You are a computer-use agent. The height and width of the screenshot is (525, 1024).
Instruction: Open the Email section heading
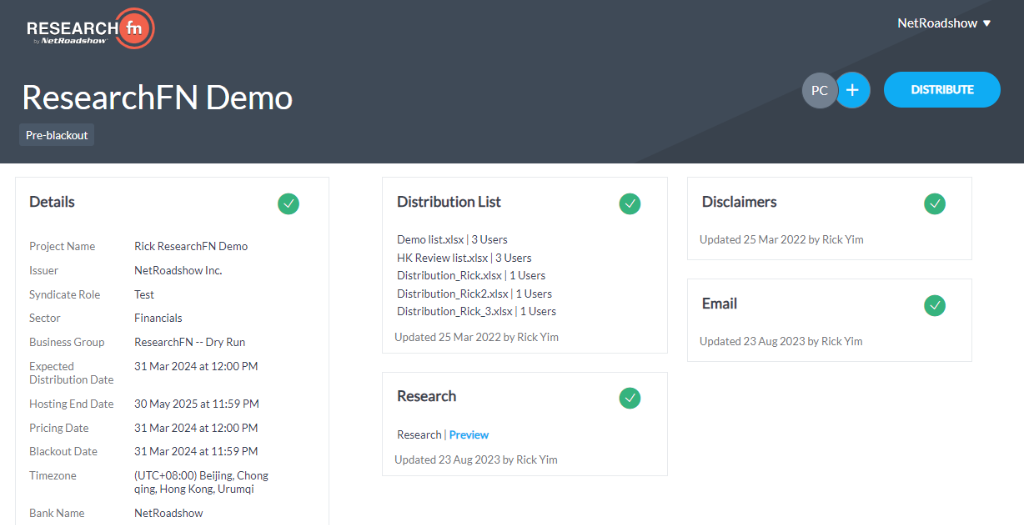(720, 304)
